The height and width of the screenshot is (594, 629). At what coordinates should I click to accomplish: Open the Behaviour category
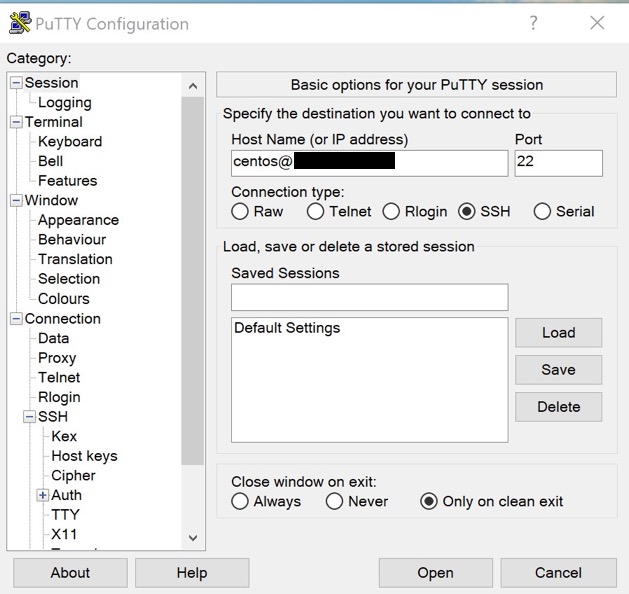click(72, 240)
